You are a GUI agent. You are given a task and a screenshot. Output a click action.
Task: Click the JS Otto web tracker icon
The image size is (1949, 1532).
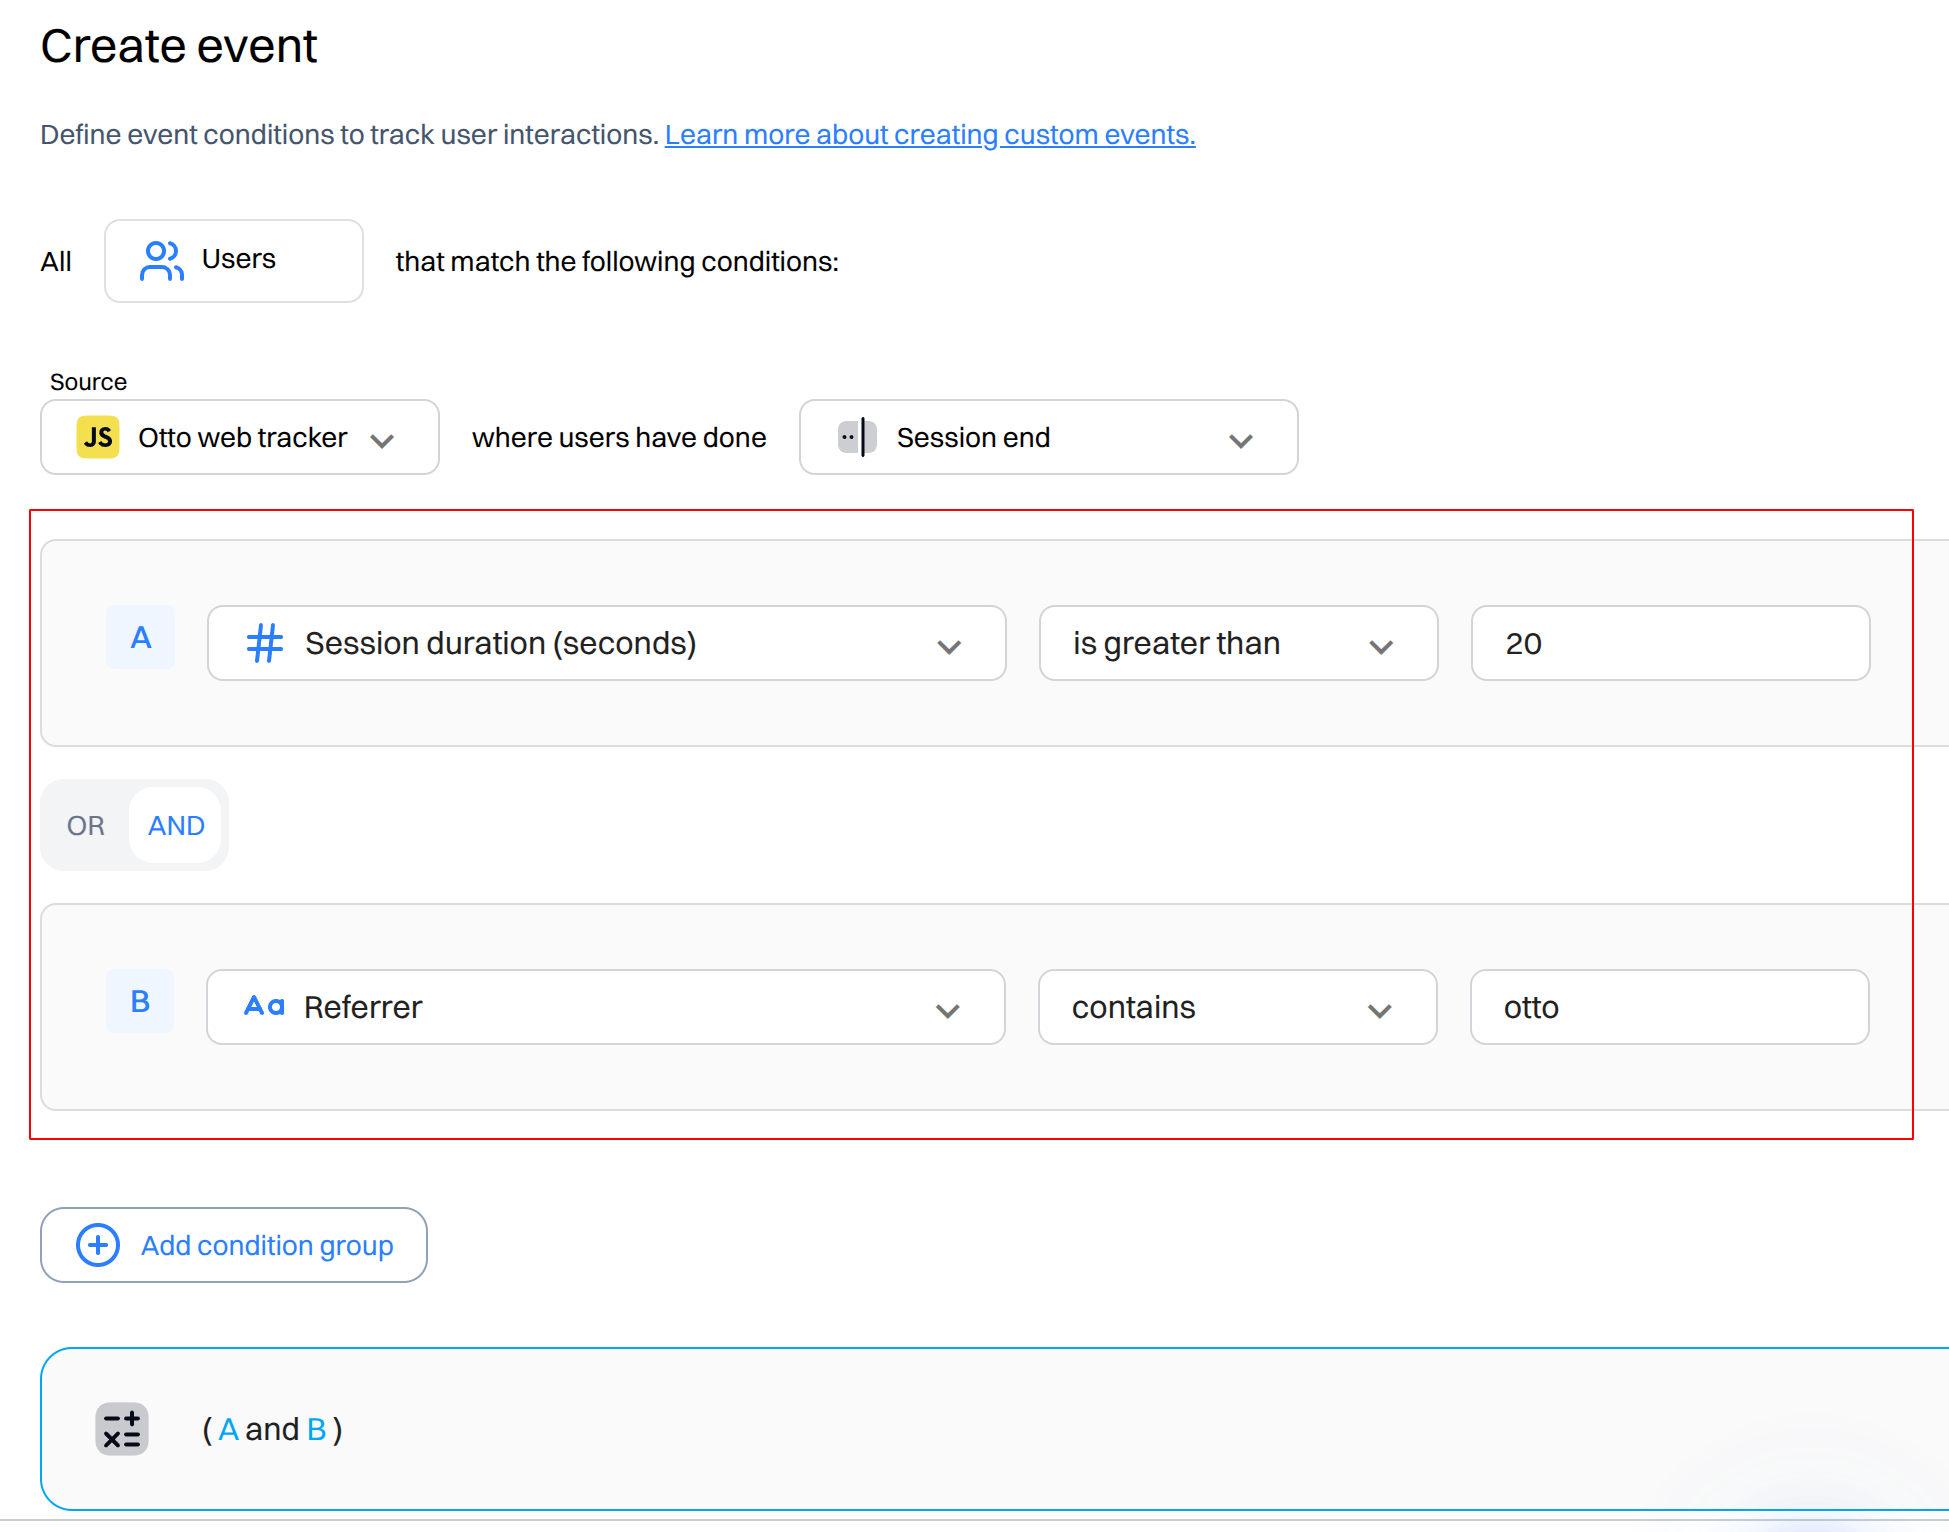point(98,437)
